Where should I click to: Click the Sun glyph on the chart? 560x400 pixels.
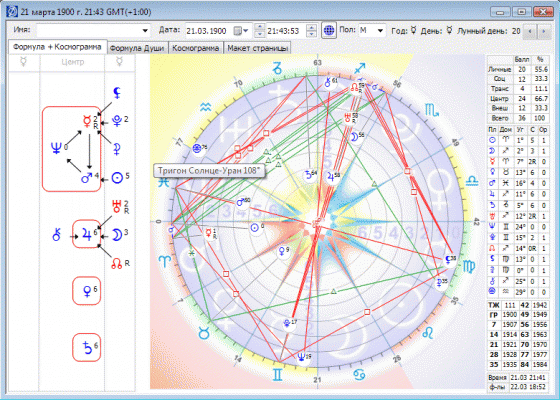(254, 228)
